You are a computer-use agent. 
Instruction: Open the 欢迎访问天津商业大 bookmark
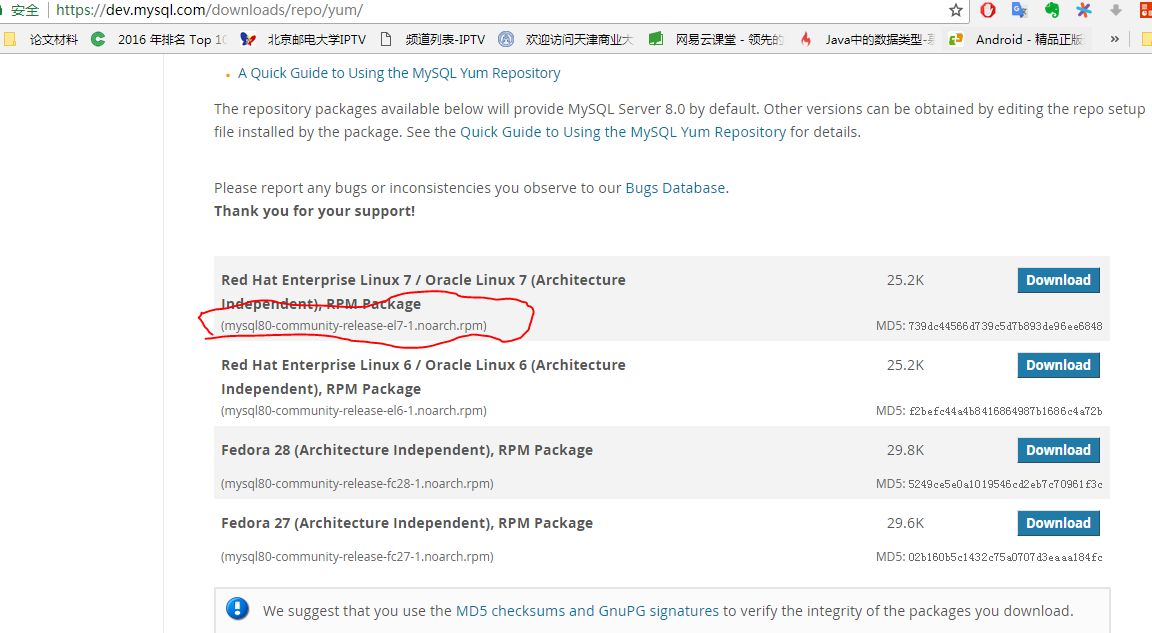pyautogui.click(x=566, y=40)
